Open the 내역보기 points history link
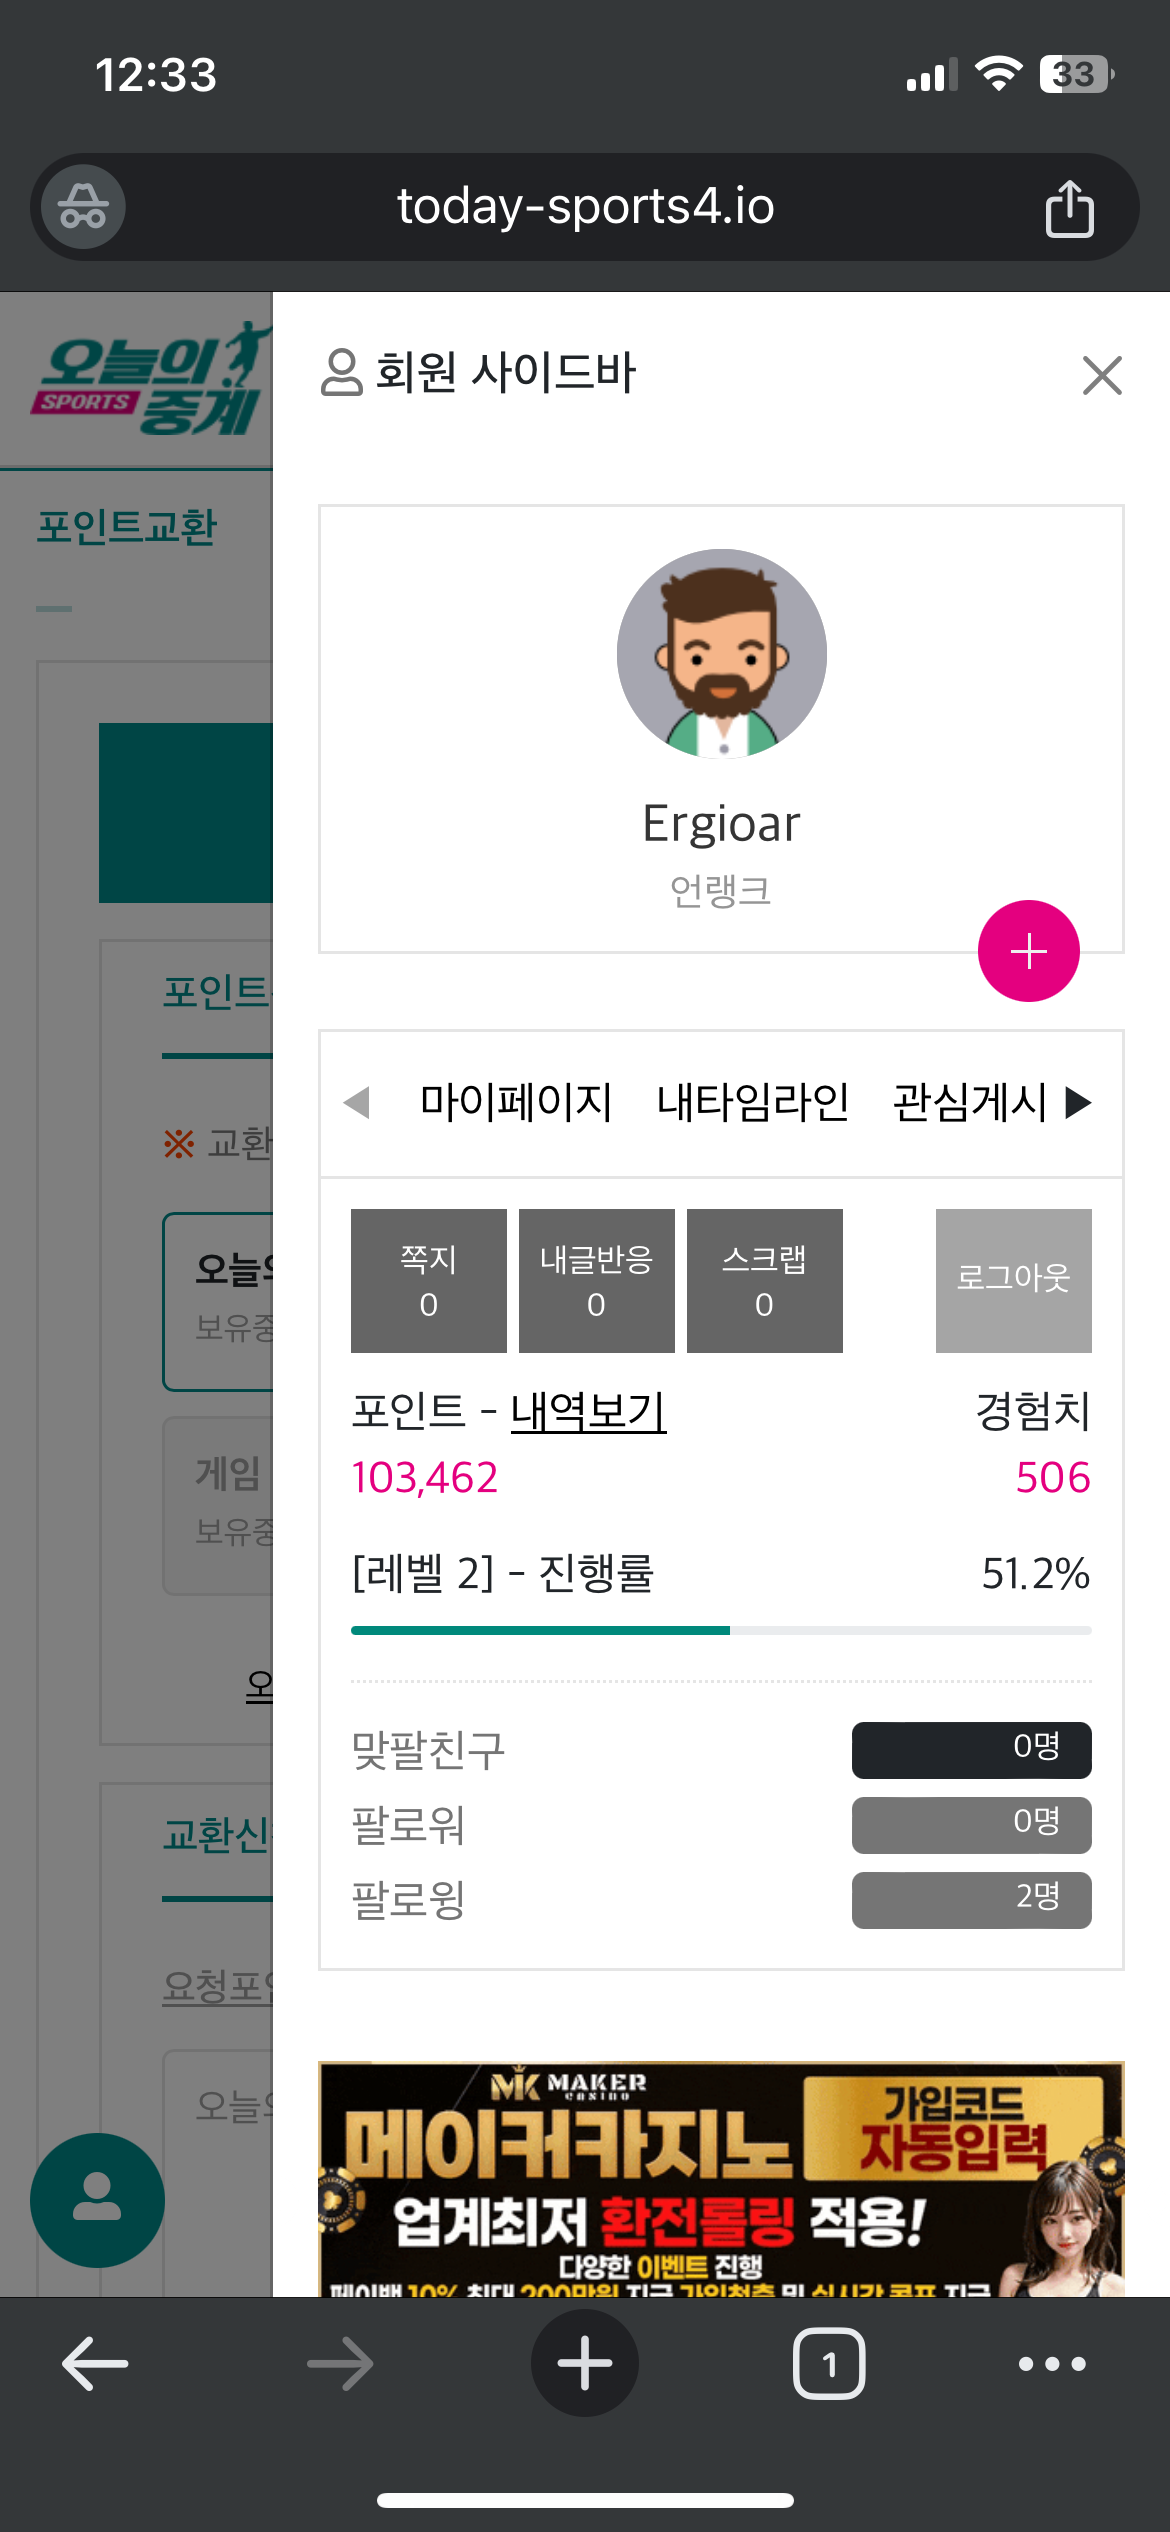 589,1412
